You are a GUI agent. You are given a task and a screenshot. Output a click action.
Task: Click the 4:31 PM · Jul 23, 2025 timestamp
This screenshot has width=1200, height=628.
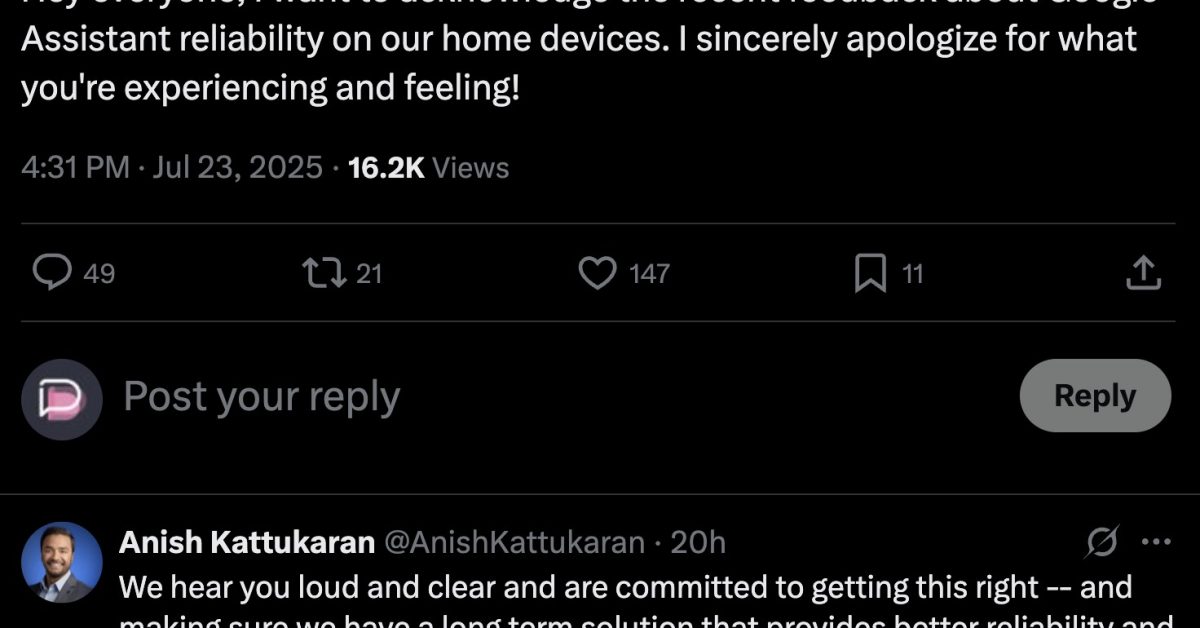pos(172,167)
